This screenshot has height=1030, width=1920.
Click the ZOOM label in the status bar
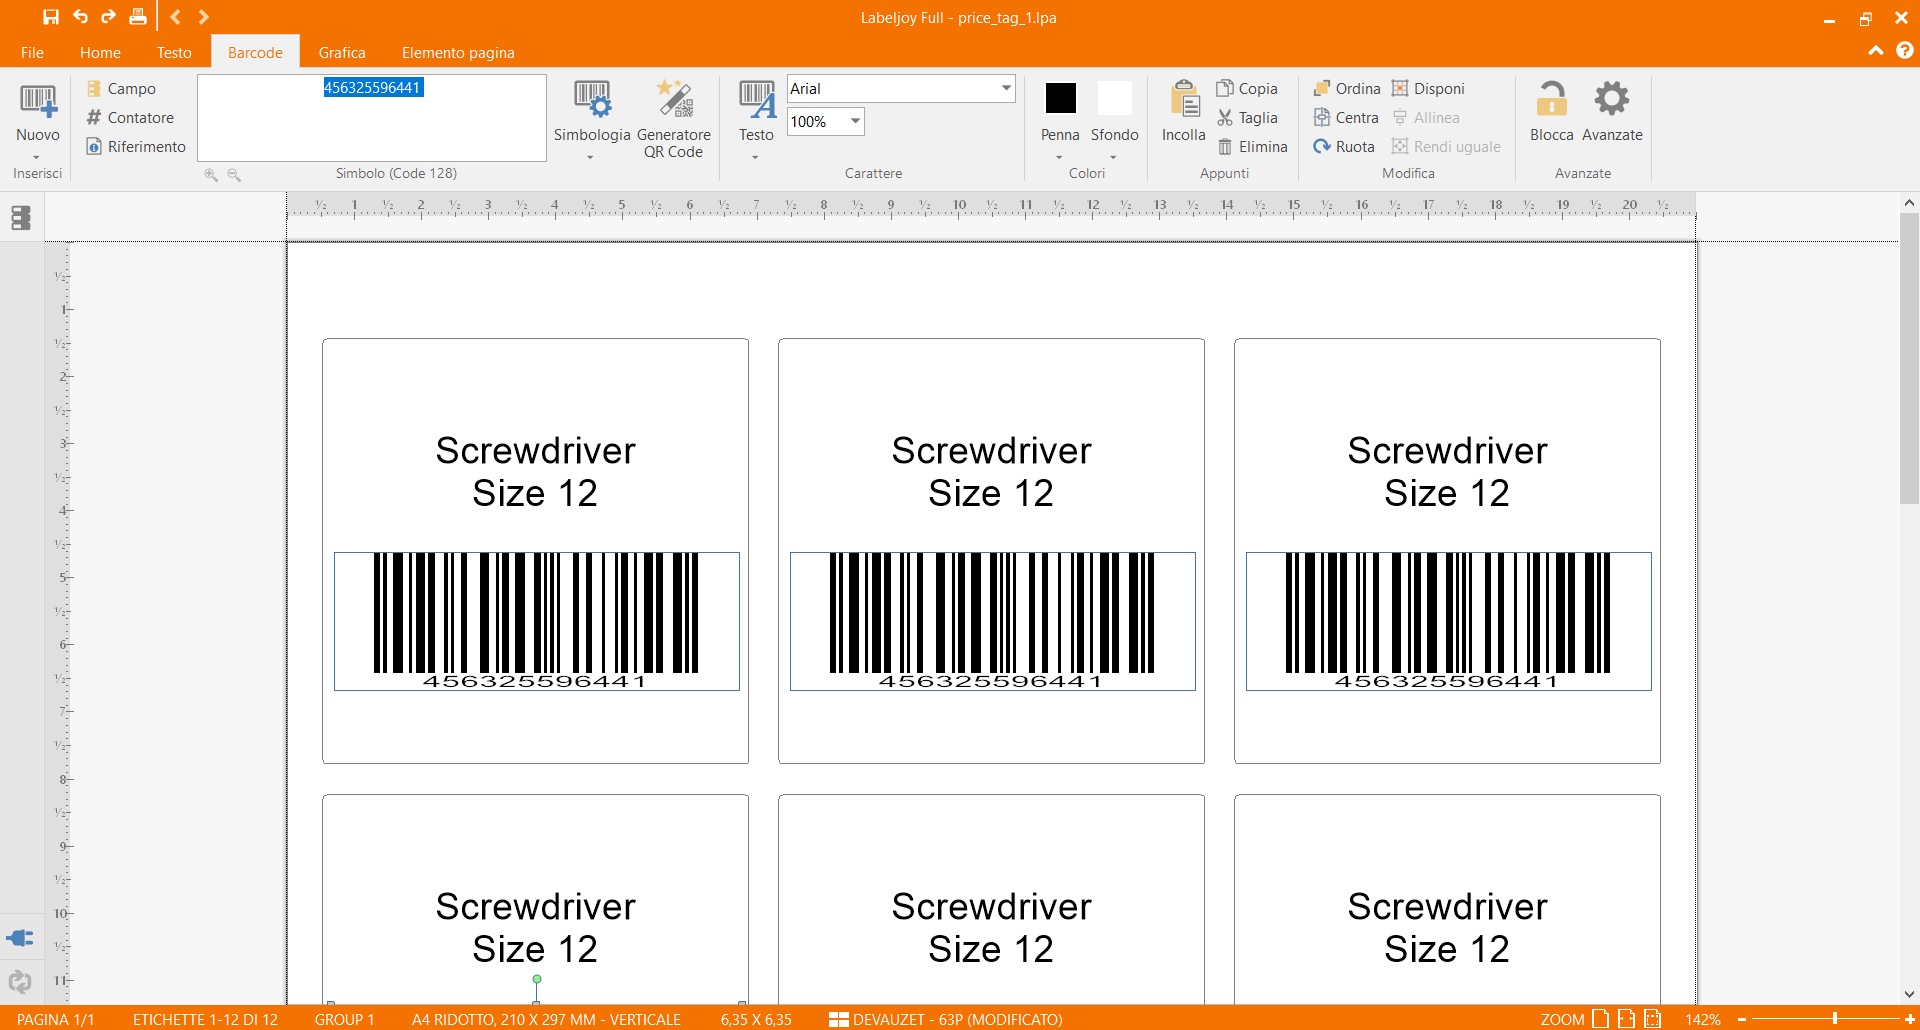[x=1562, y=1019]
